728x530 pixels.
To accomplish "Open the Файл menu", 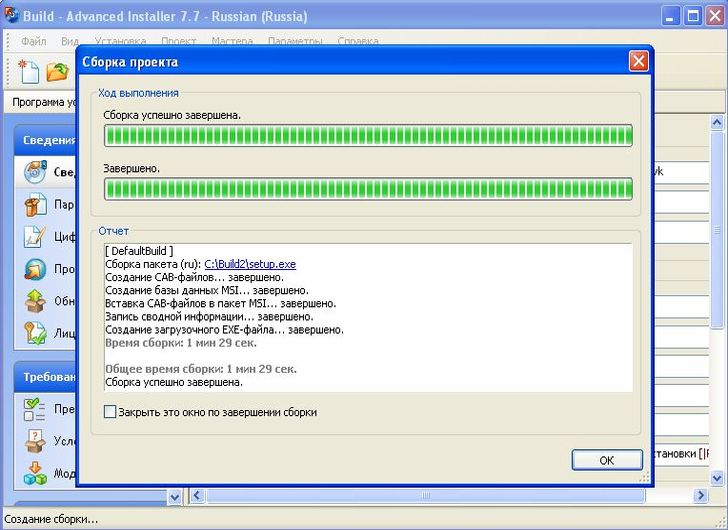I will (x=33, y=41).
